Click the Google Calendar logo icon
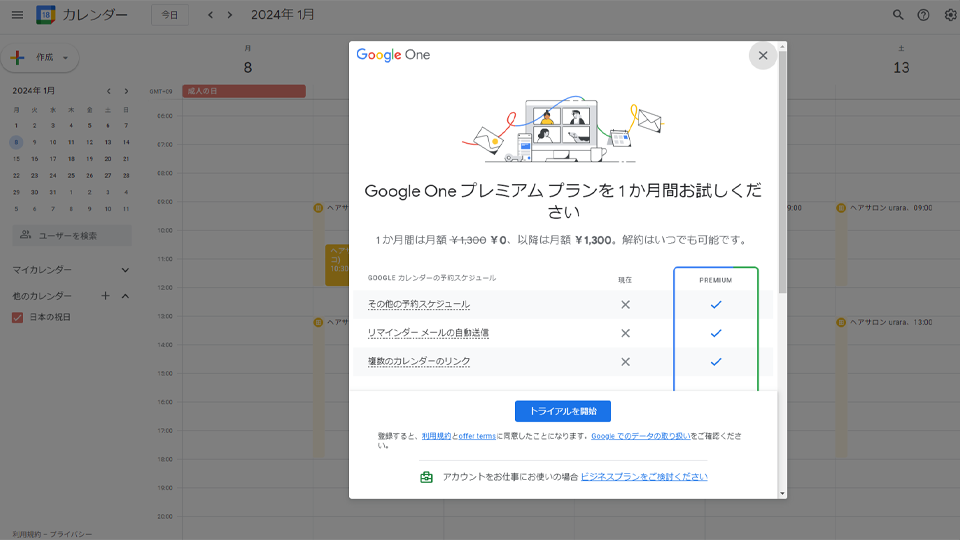Image resolution: width=960 pixels, height=540 pixels. pos(45,15)
